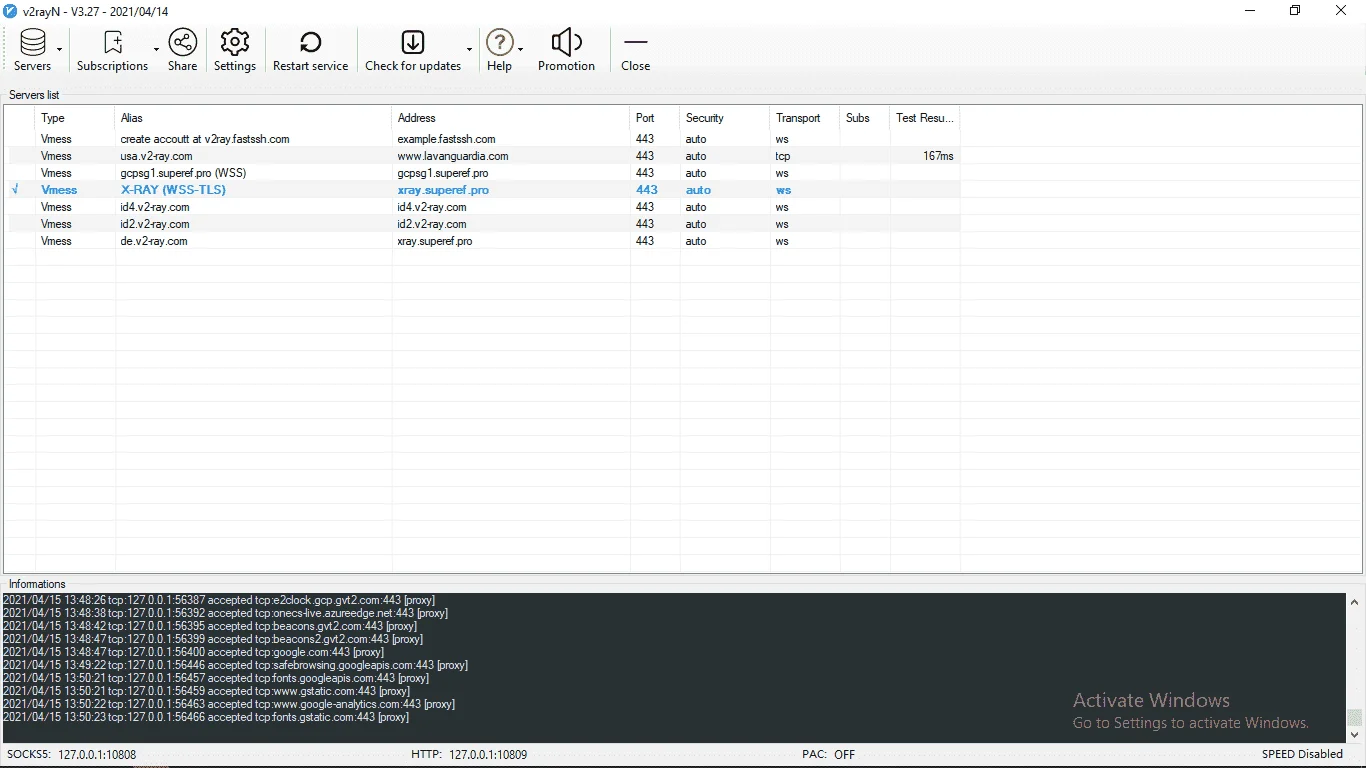The image size is (1366, 768).
Task: Select server 'create accoutt at v2ray.fastssh.com'
Action: click(x=205, y=139)
